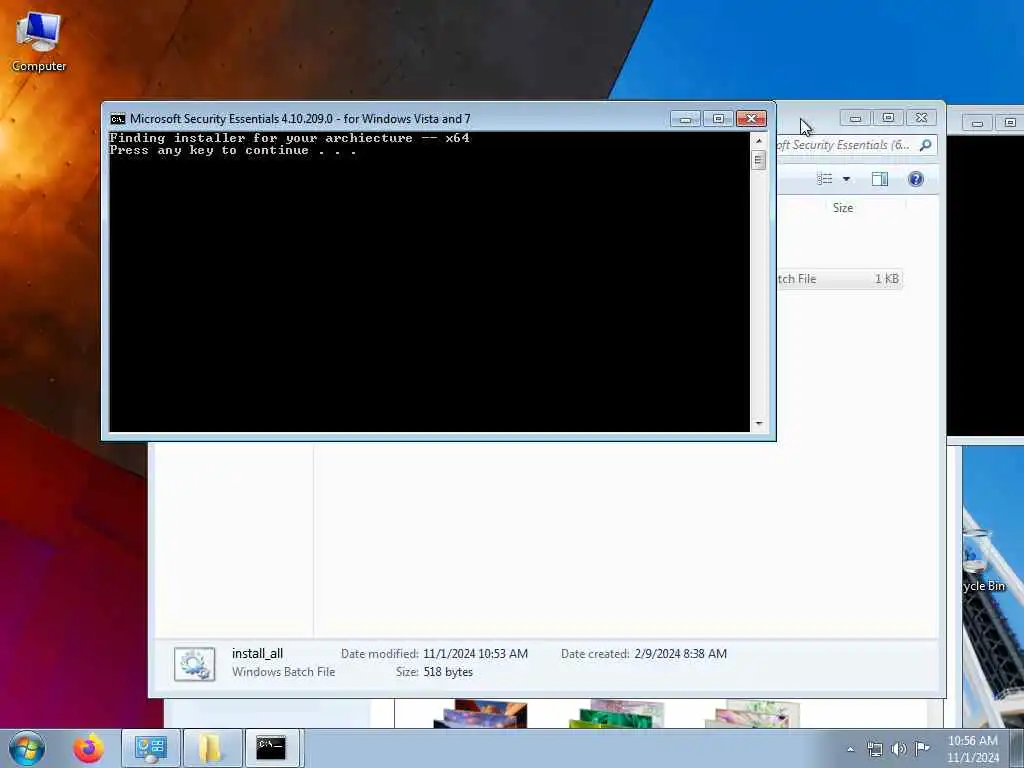This screenshot has width=1024, height=768.
Task: Open the clock showing 10:56 AM
Action: [x=973, y=749]
